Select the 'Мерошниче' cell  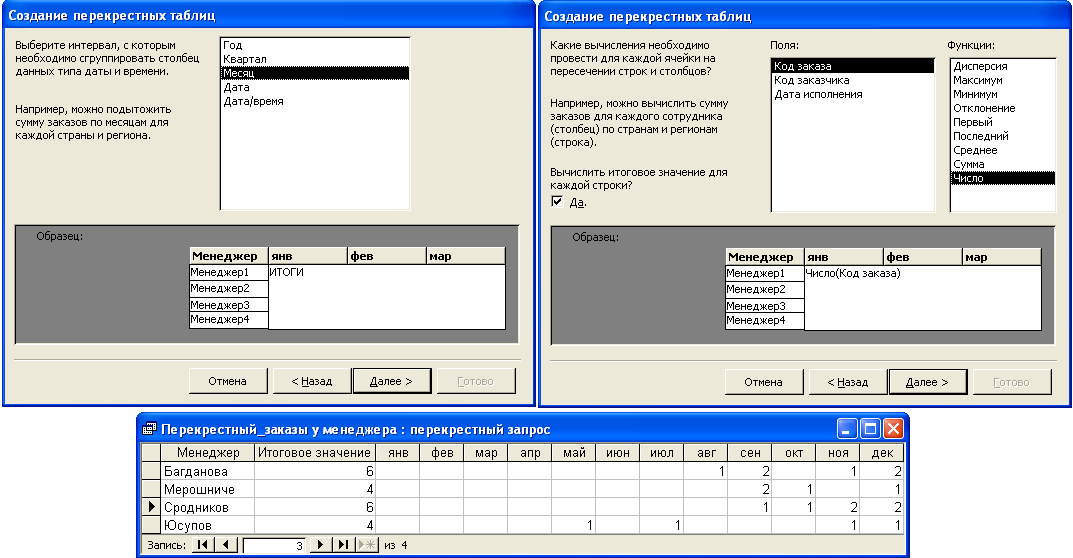tap(207, 489)
